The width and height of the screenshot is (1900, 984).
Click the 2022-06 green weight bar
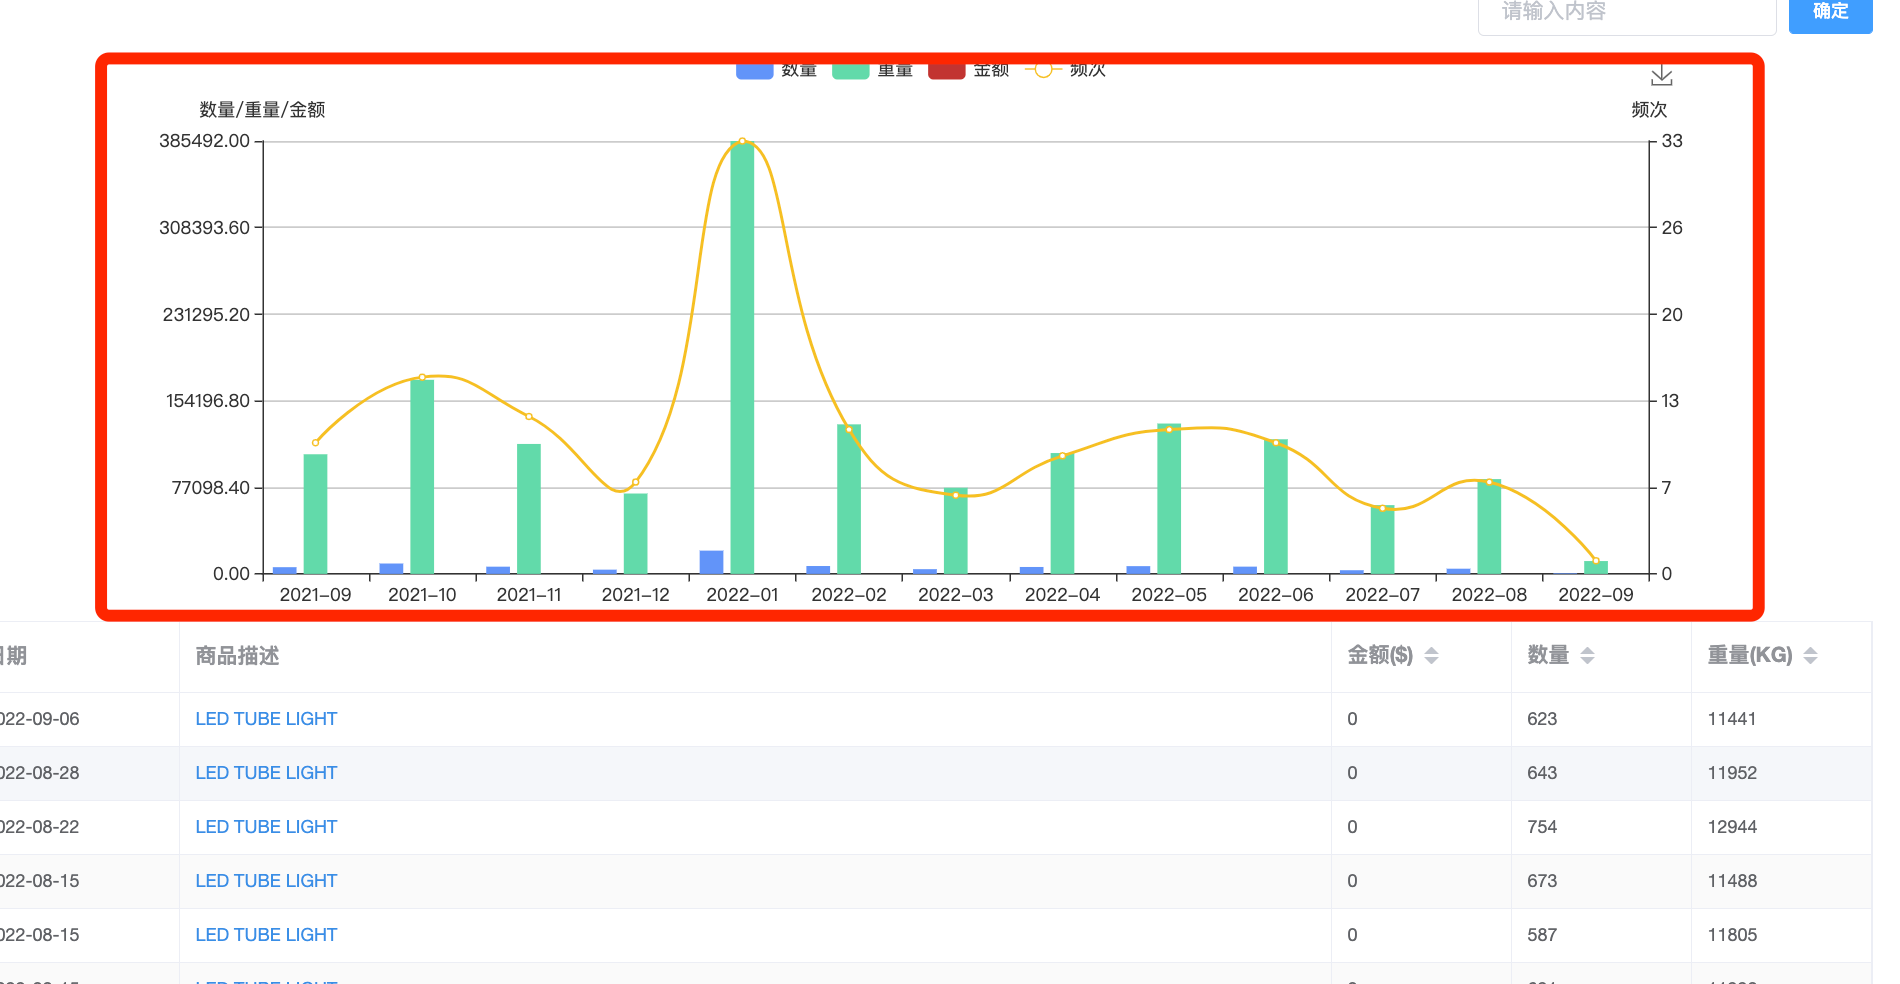coord(1275,507)
